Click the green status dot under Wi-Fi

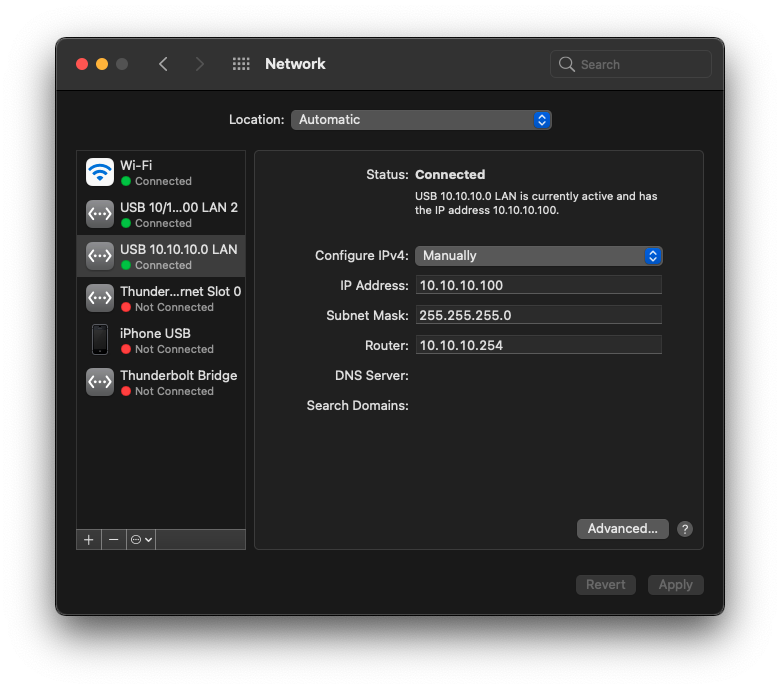126,181
